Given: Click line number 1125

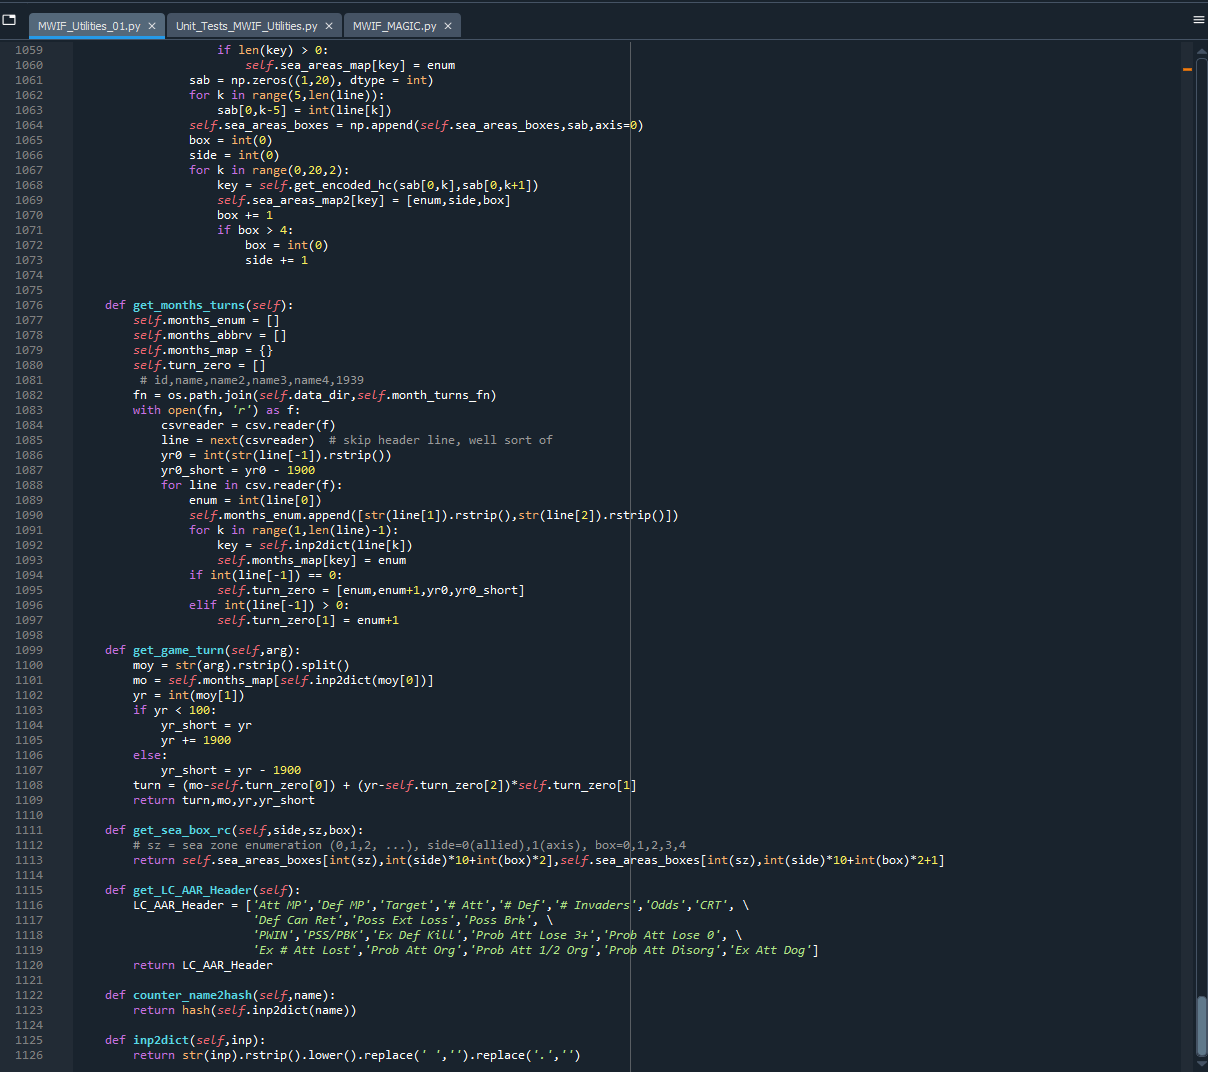Looking at the screenshot, I should point(29,1040).
